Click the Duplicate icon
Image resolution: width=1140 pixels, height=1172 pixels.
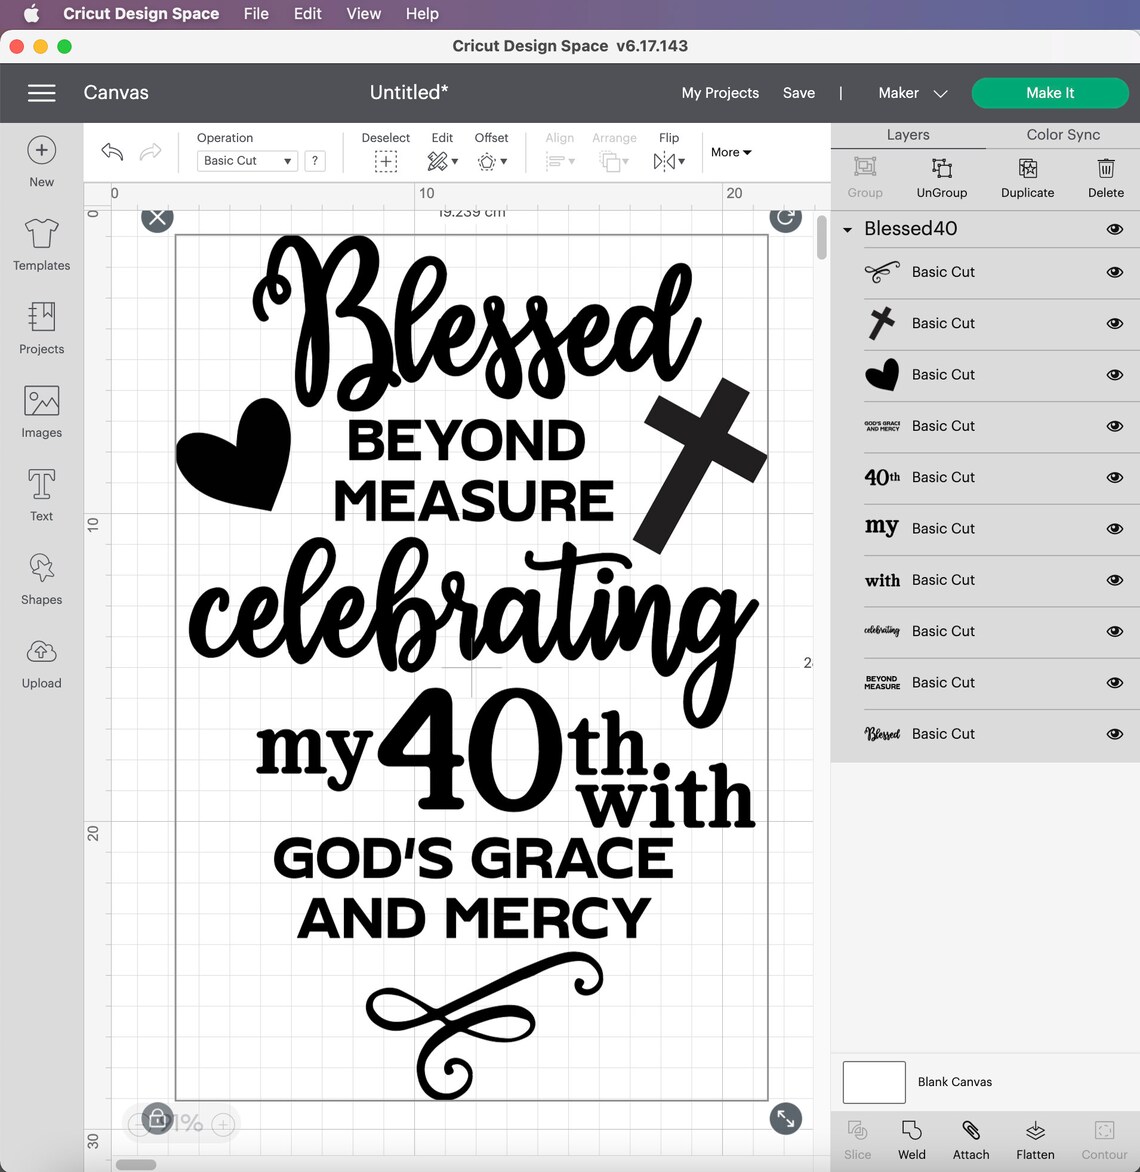click(x=1028, y=167)
